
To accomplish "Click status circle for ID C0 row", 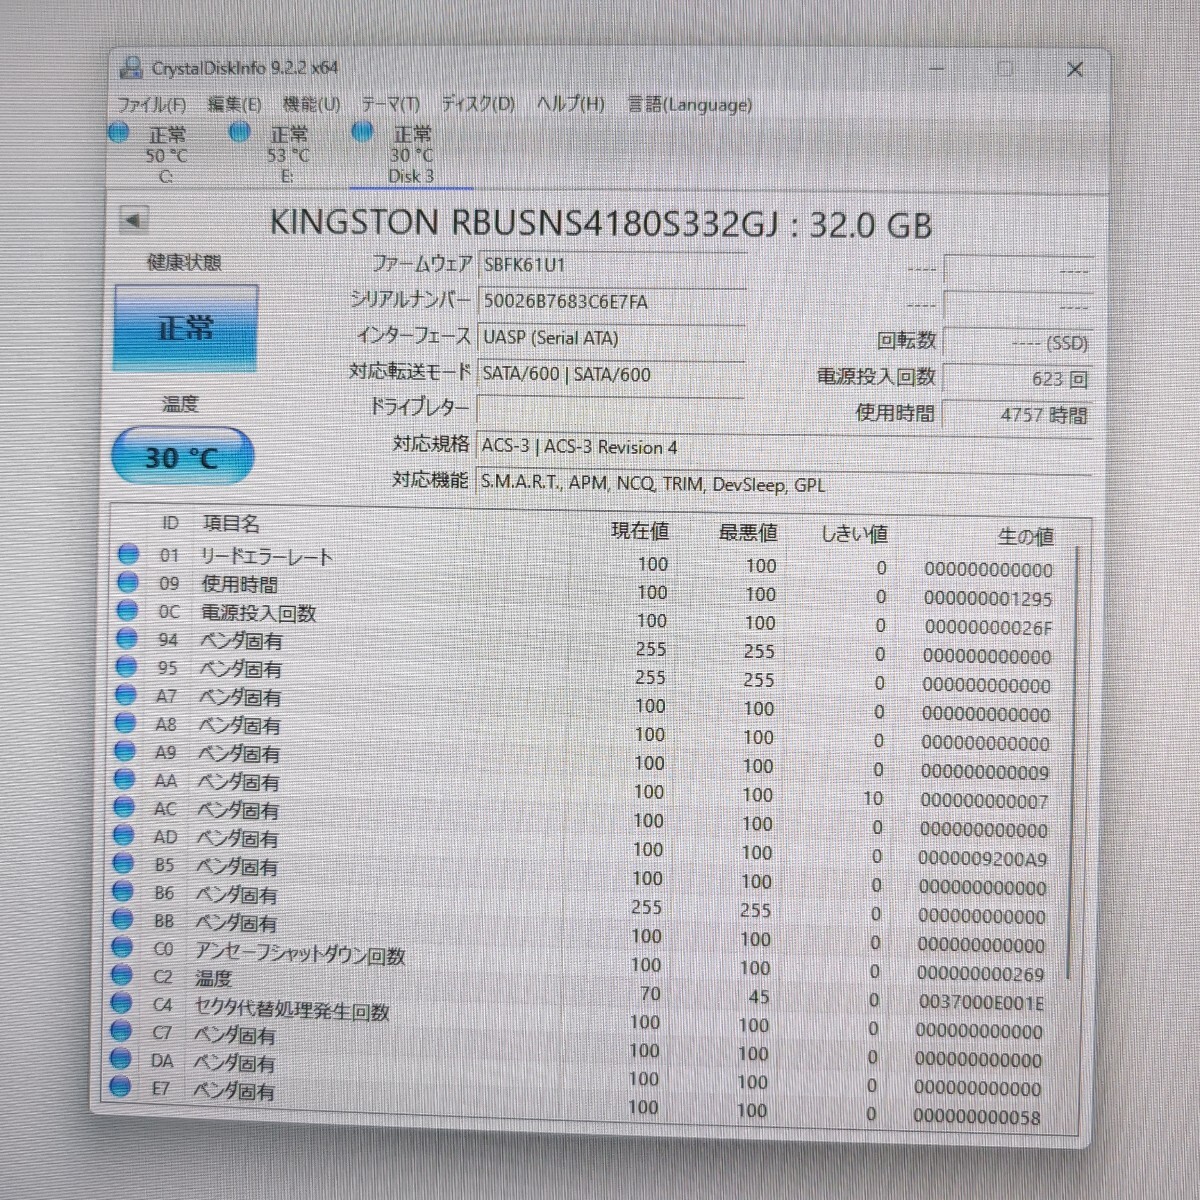I will tap(122, 946).
